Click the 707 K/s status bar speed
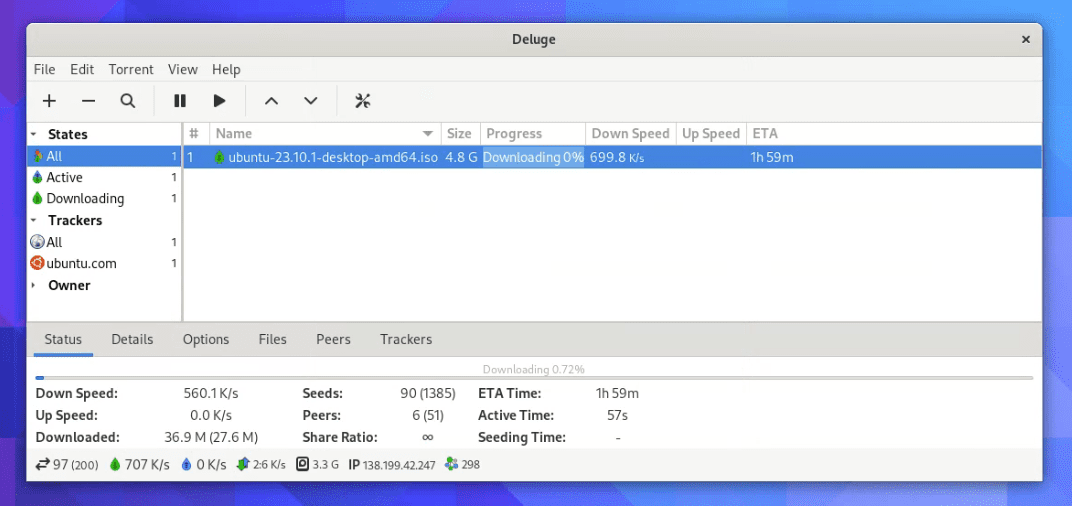The width and height of the screenshot is (1072, 506). (147, 464)
